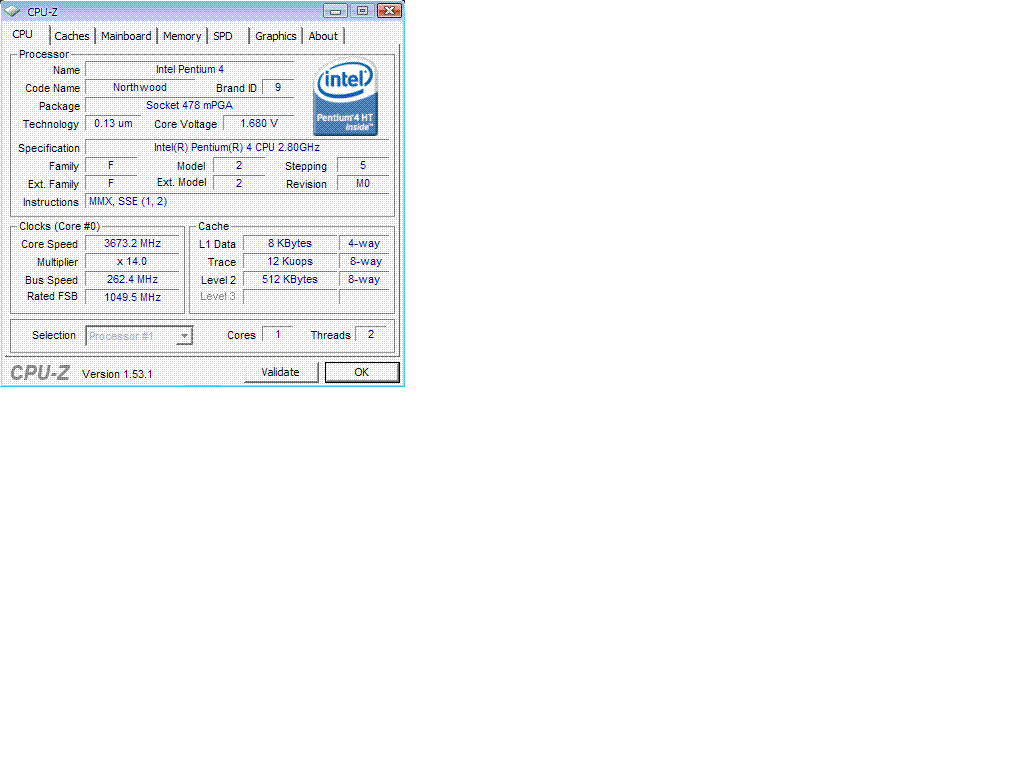Viewport: 1024px width, 768px height.
Task: Click the Stepping value 5
Action: click(x=363, y=166)
